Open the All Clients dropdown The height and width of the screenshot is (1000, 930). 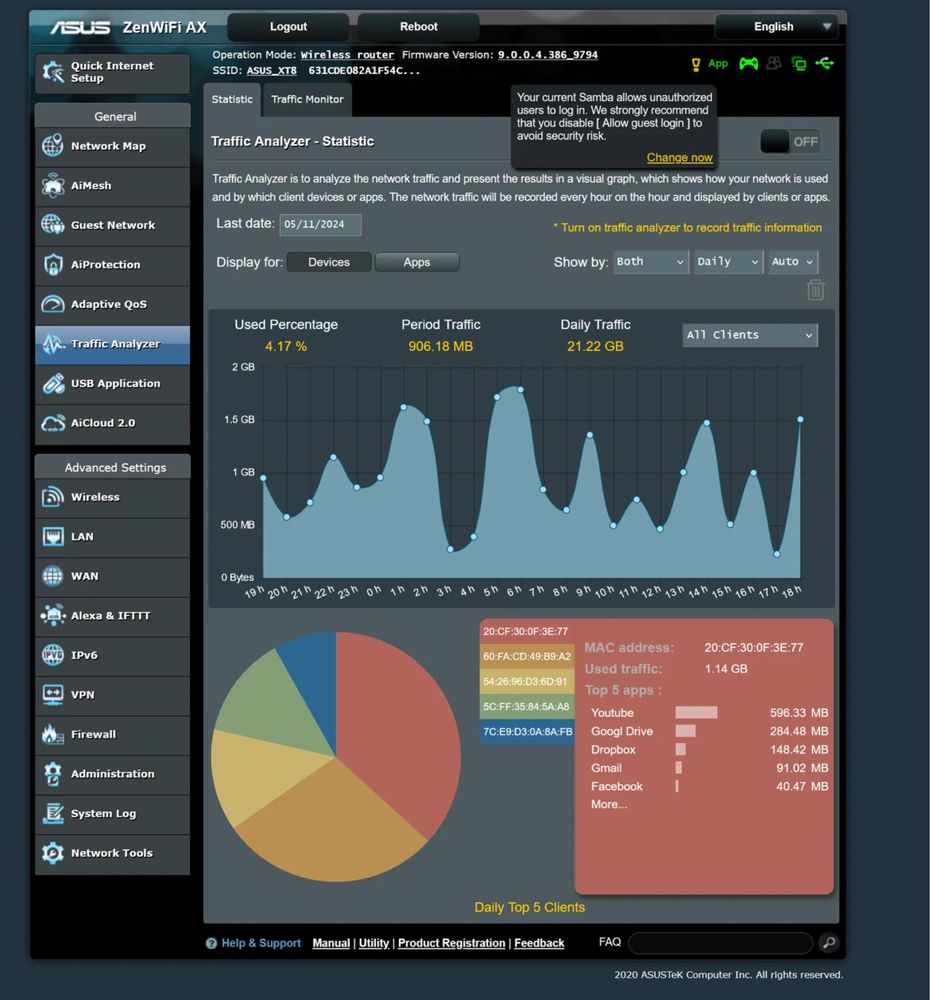[x=749, y=335]
